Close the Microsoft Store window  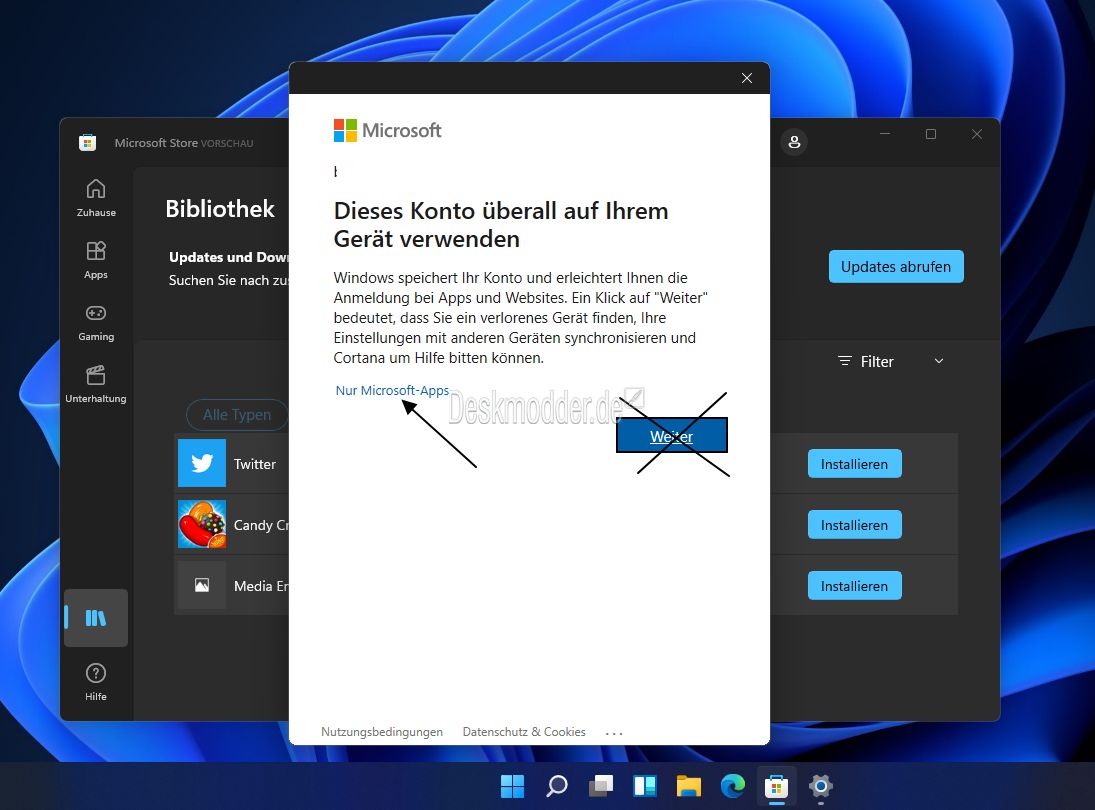[x=977, y=134]
